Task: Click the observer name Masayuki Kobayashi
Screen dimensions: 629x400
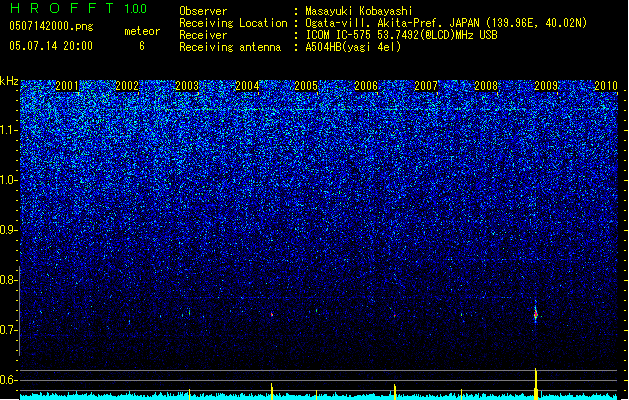Action: tap(359, 11)
